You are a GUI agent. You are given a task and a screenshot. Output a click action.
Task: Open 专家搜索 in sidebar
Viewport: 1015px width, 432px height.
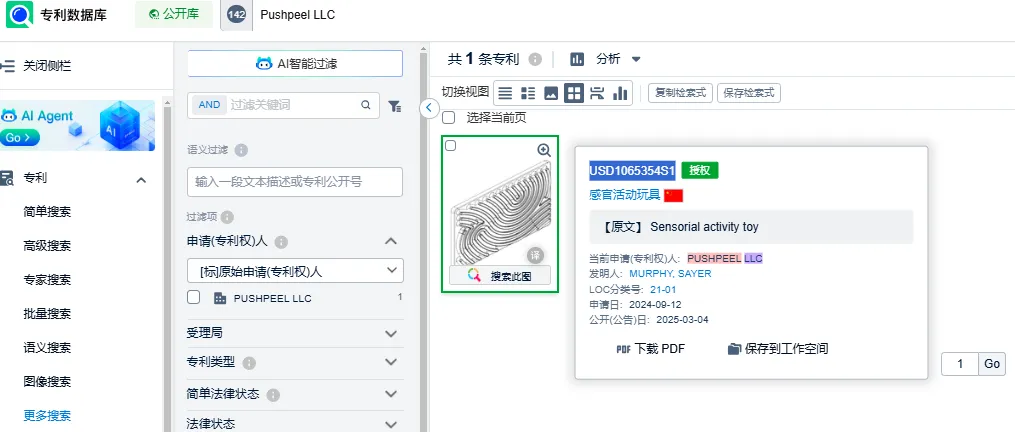[x=47, y=280]
